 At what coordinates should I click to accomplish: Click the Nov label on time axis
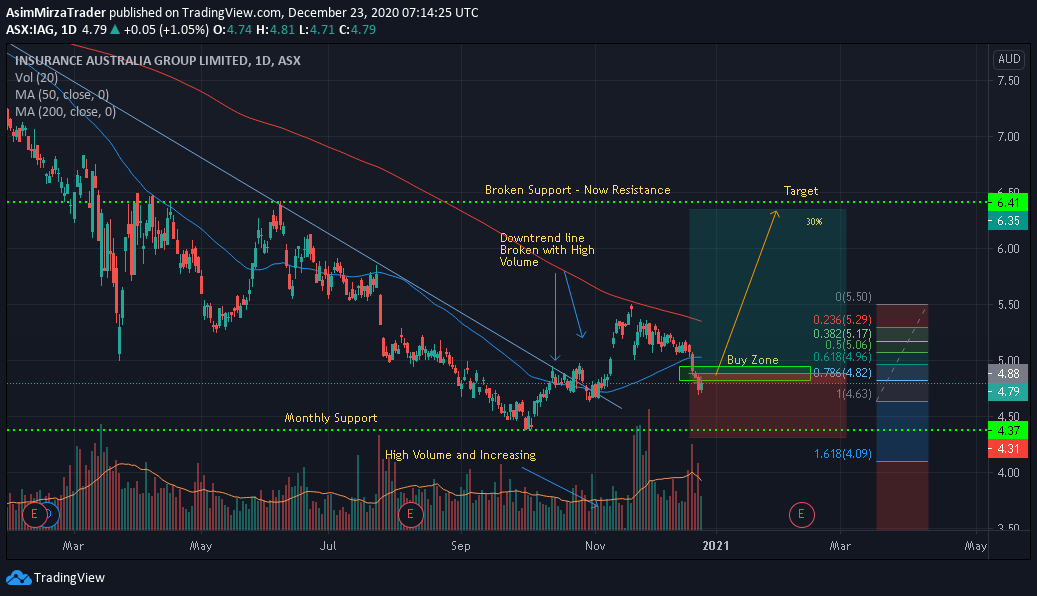coord(595,546)
